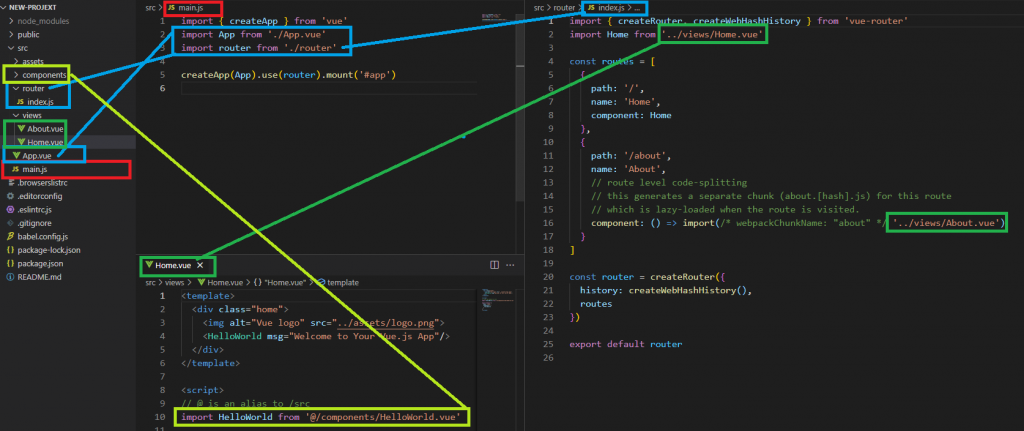Click the '<div class="home">' line
Viewport: 1024px width, 431px height.
240,309
